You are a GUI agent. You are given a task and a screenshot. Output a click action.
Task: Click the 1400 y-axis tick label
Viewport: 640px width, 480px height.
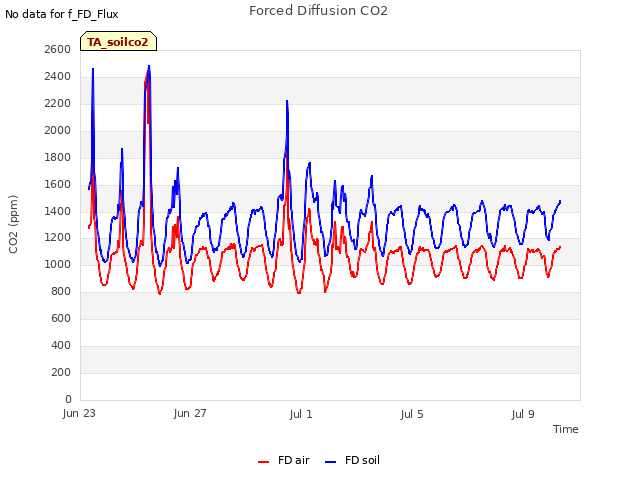[x=58, y=211]
